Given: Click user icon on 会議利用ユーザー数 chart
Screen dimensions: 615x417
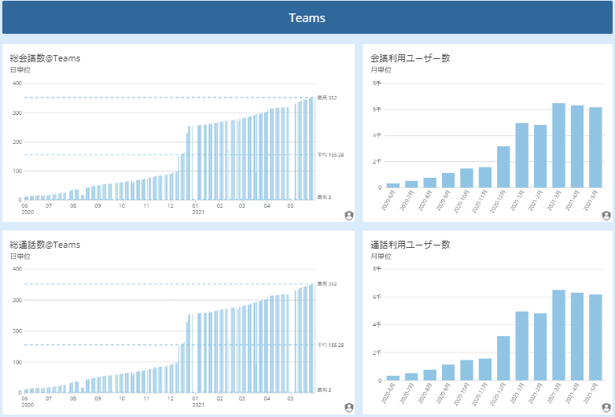Looking at the screenshot, I should click(x=606, y=215).
